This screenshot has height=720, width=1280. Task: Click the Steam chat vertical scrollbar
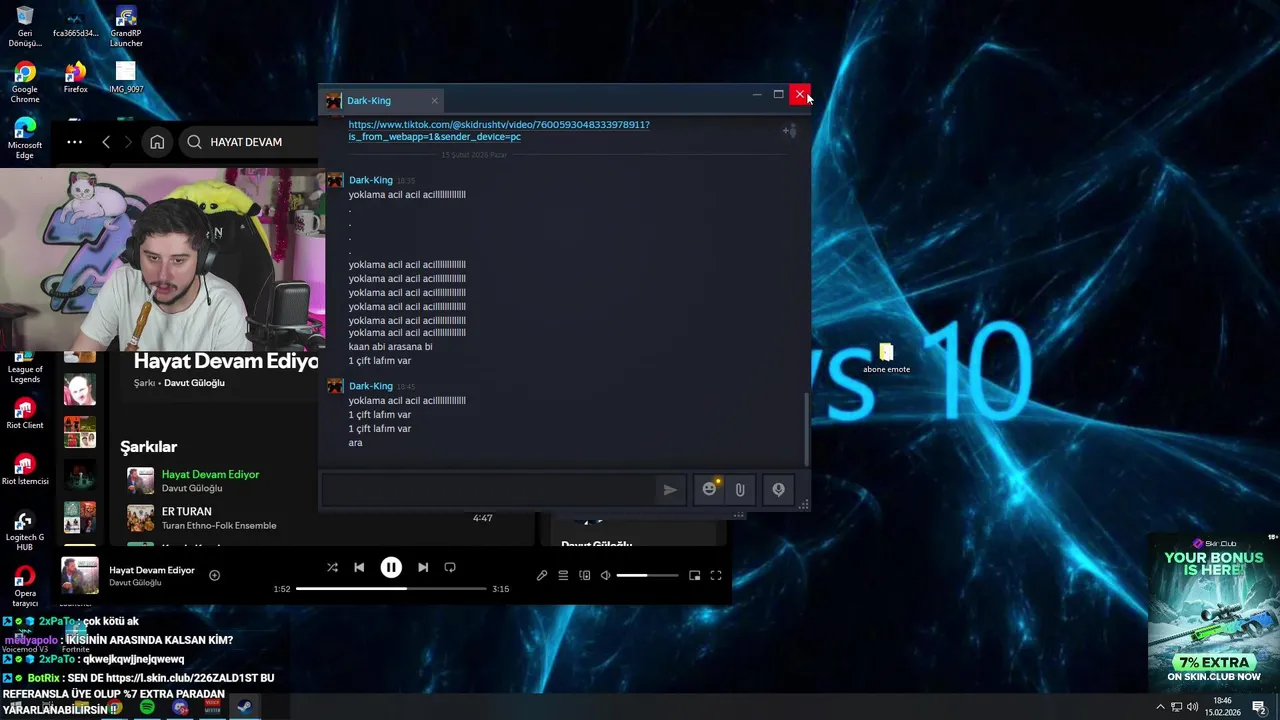pos(806,428)
